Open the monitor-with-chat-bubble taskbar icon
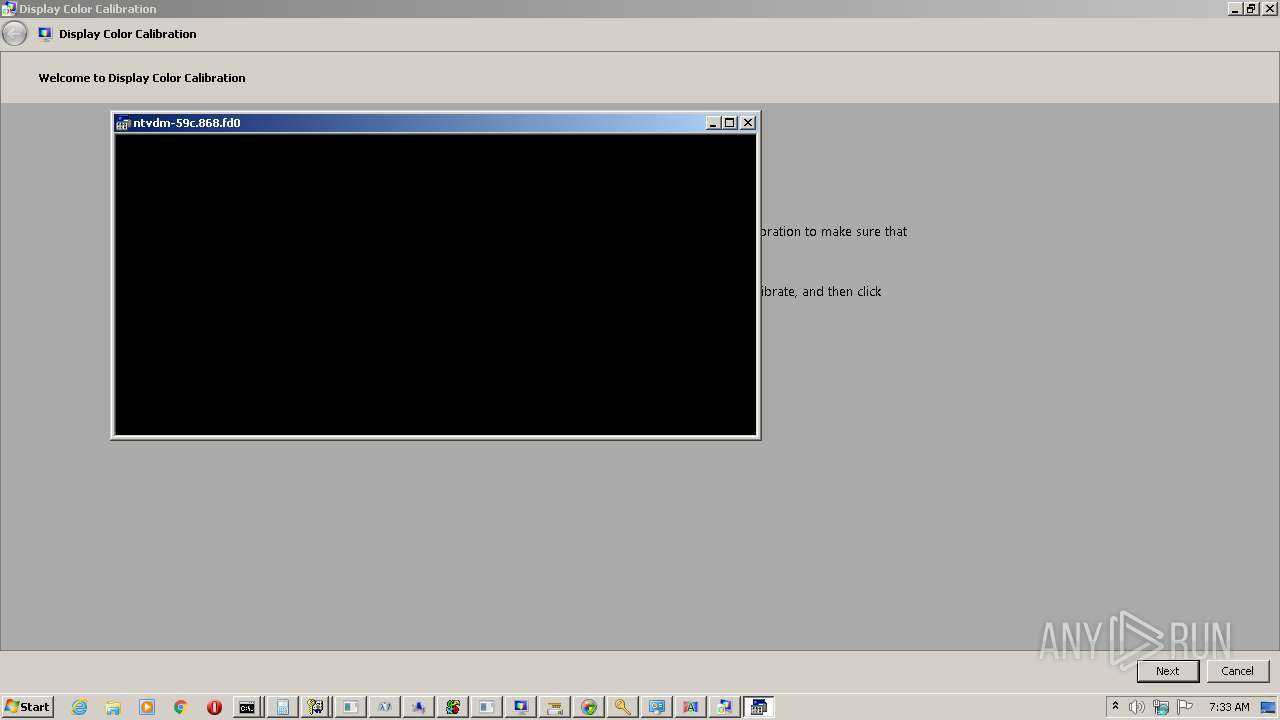This screenshot has height=720, width=1280. click(656, 707)
